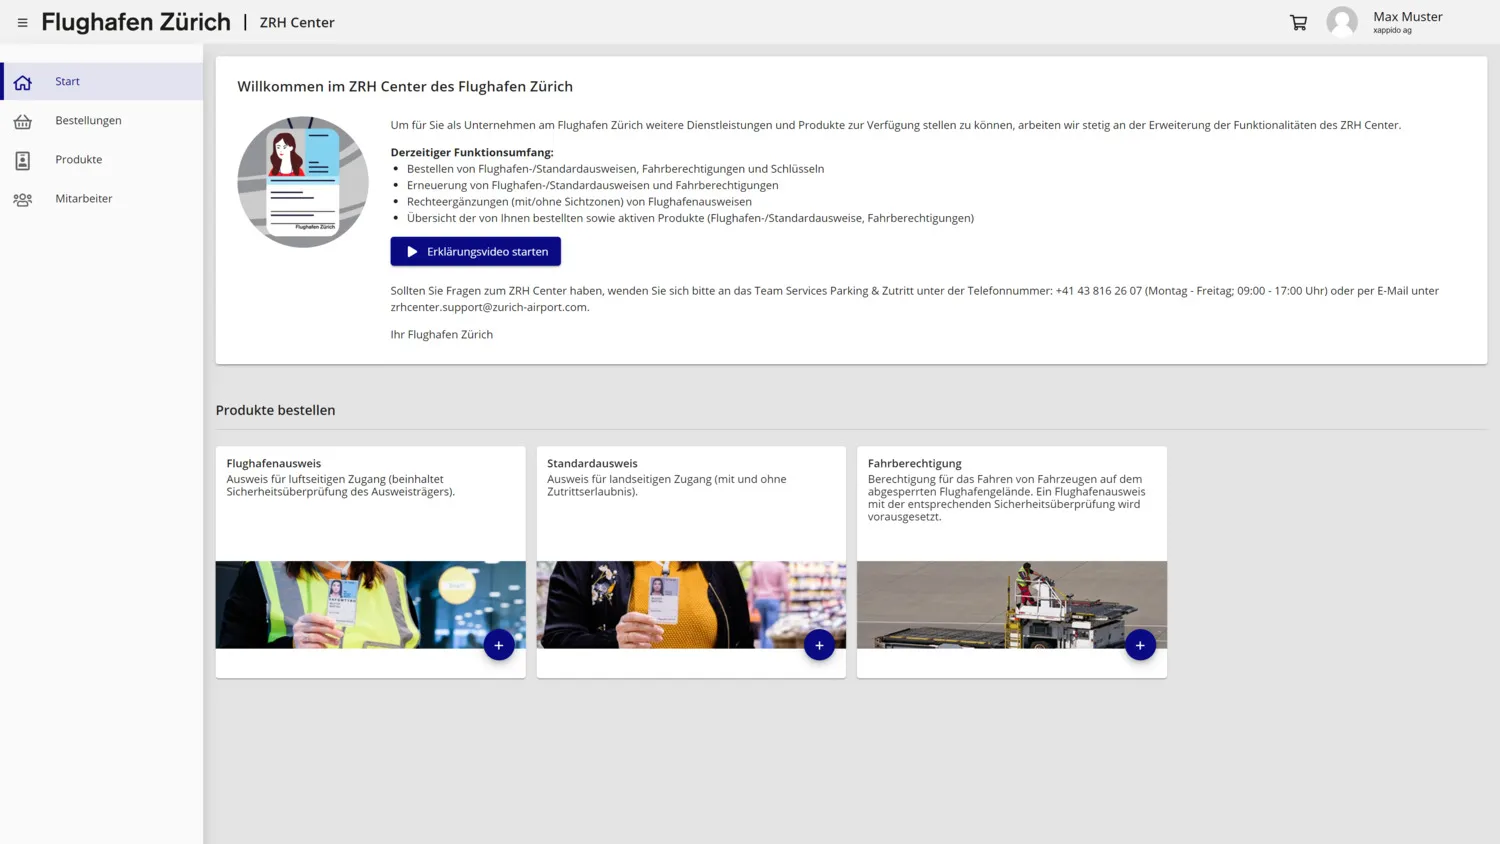
Task: Open the shopping cart
Action: [1298, 22]
